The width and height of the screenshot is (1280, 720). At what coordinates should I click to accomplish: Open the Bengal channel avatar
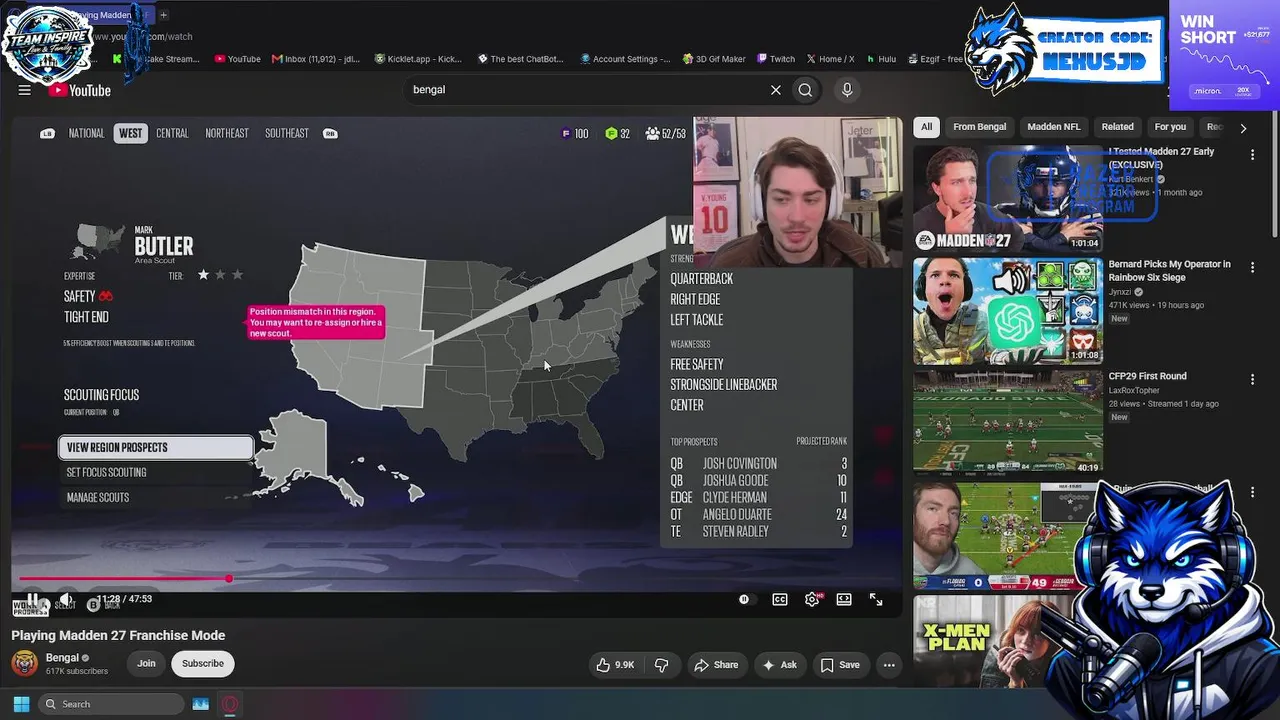pyautogui.click(x=25, y=663)
